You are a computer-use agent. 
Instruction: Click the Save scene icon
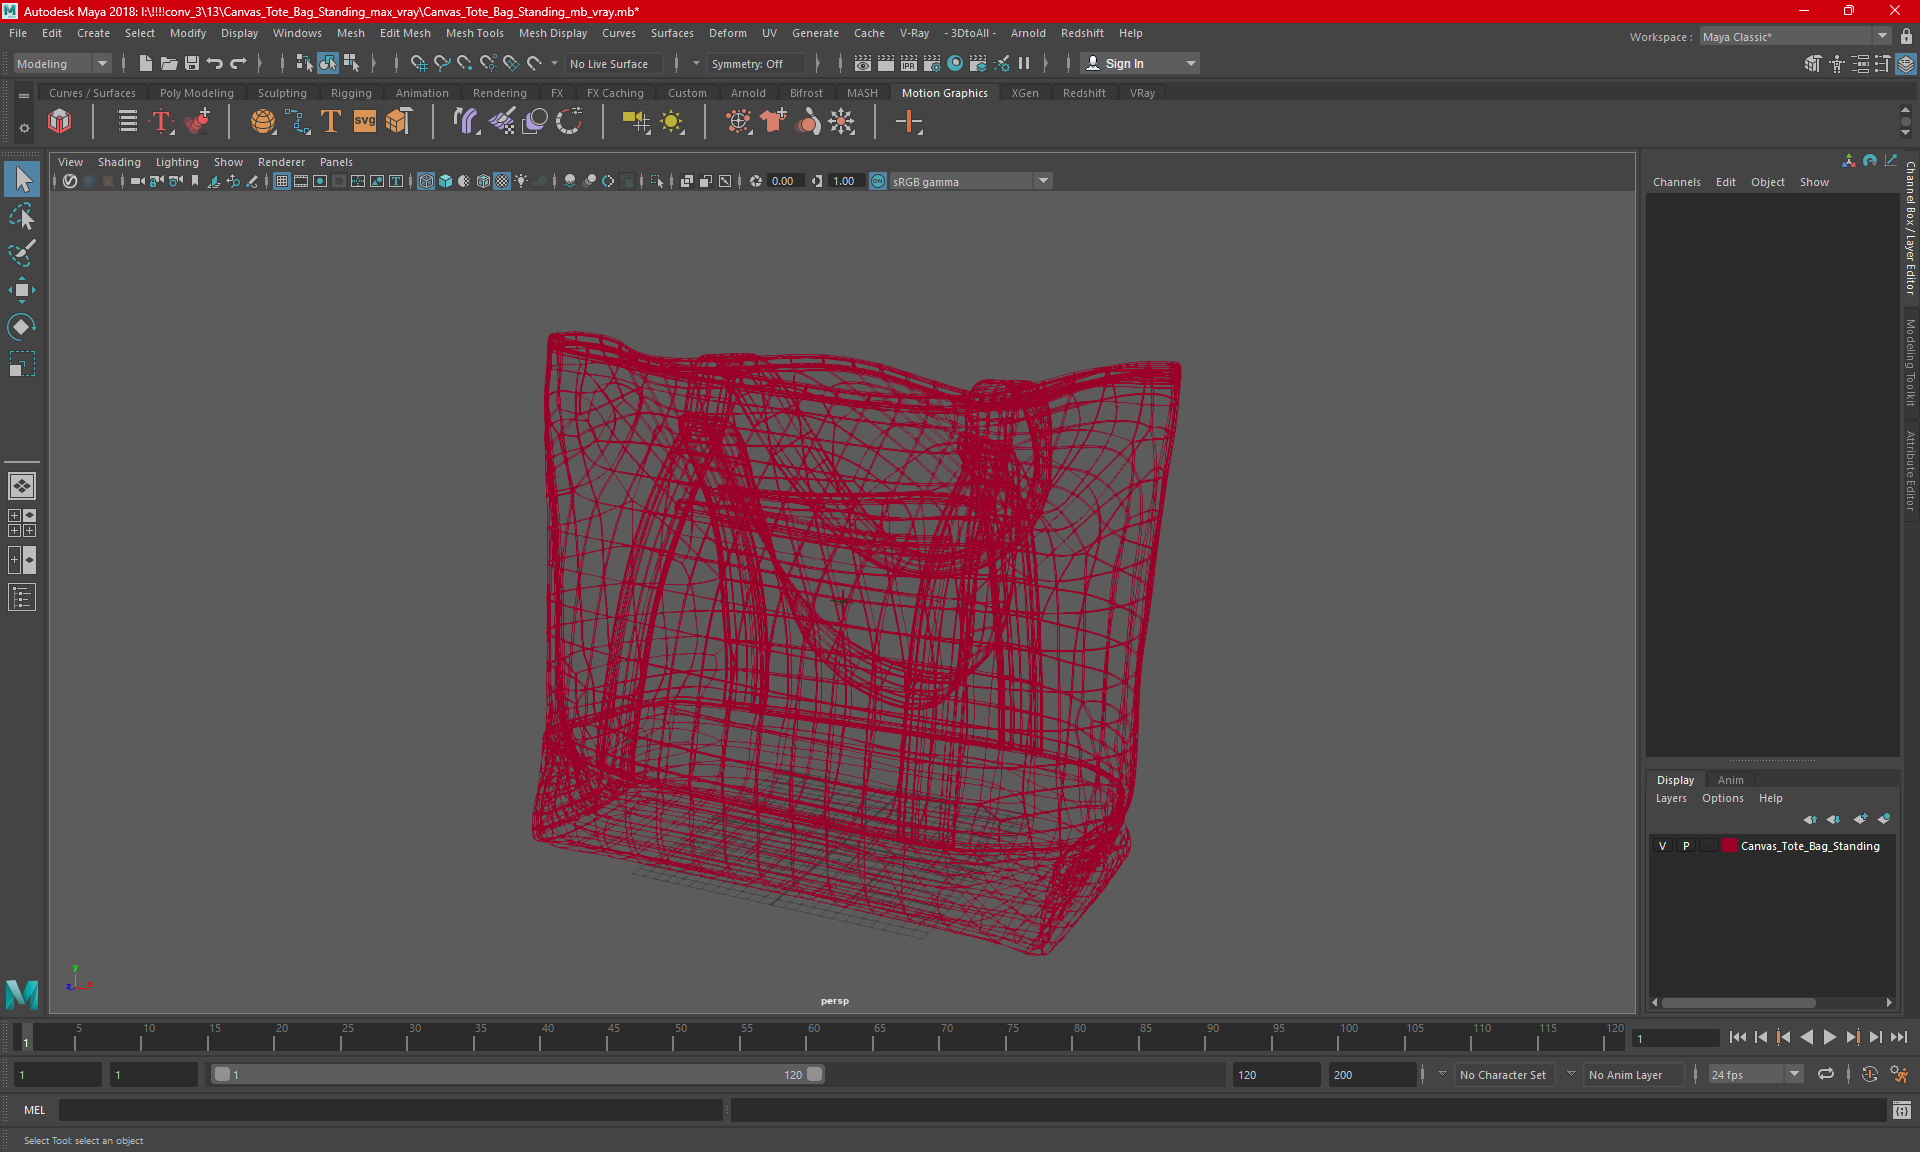[x=192, y=63]
